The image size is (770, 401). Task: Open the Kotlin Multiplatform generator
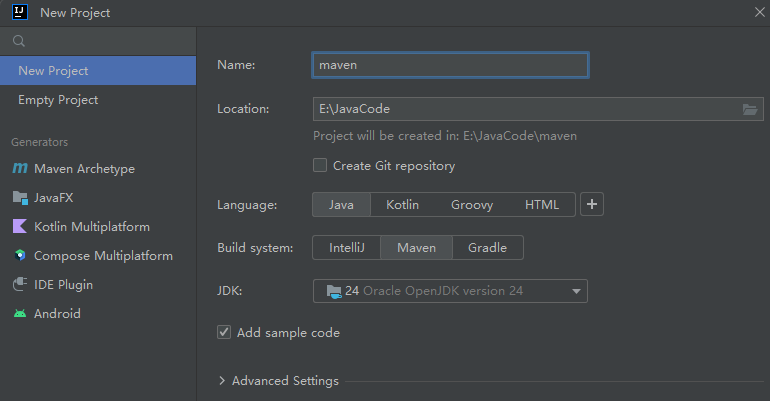pos(98,226)
